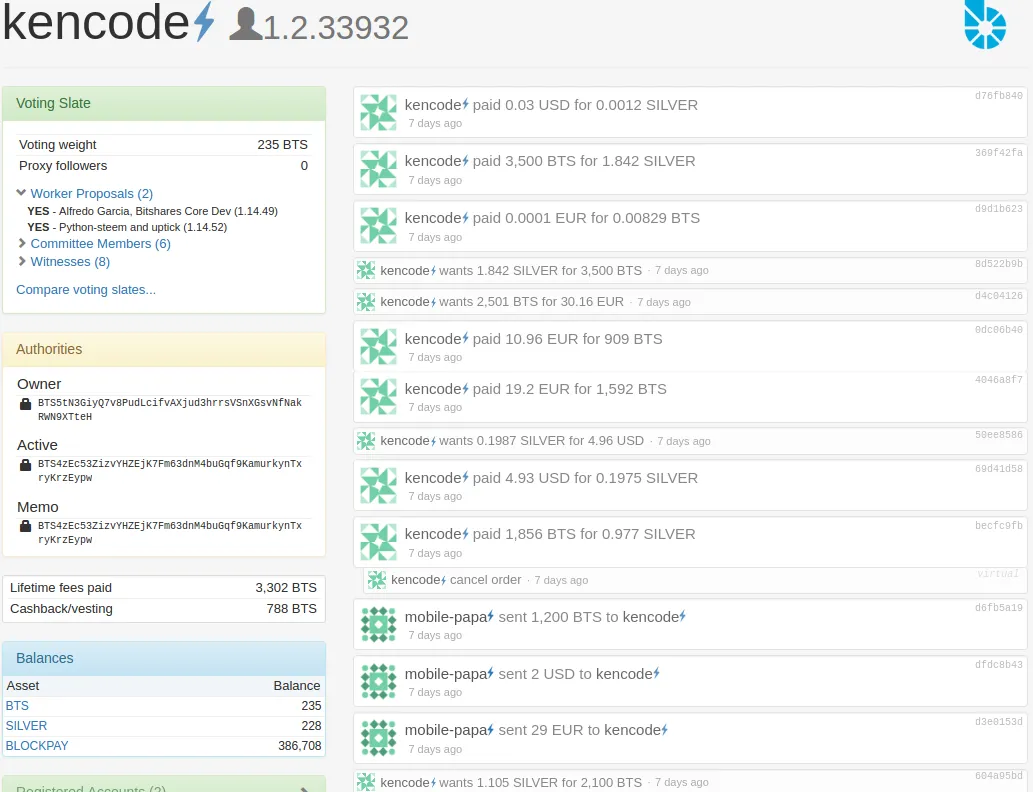Click small identicon of wants 1.842 SILVER row
Screen dimensions: 1033x792
pyautogui.click(x=366, y=270)
